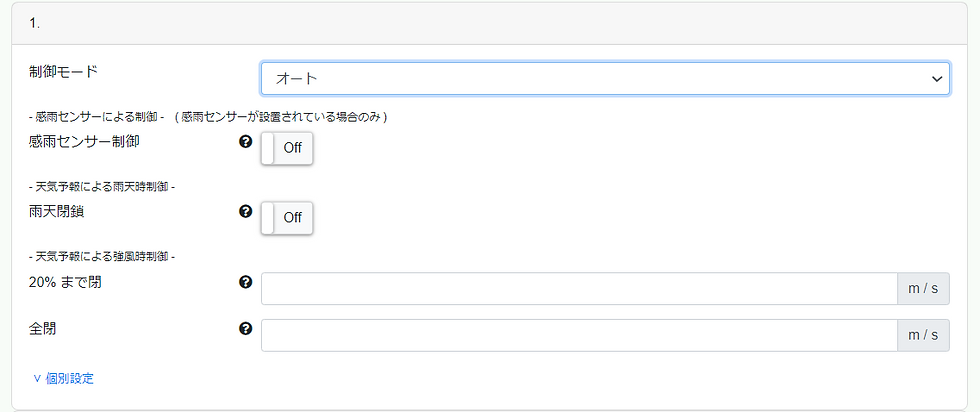Image resolution: width=980 pixels, height=412 pixels.
Task: Enable the 感雨センサー制御 switch
Action: (x=287, y=148)
